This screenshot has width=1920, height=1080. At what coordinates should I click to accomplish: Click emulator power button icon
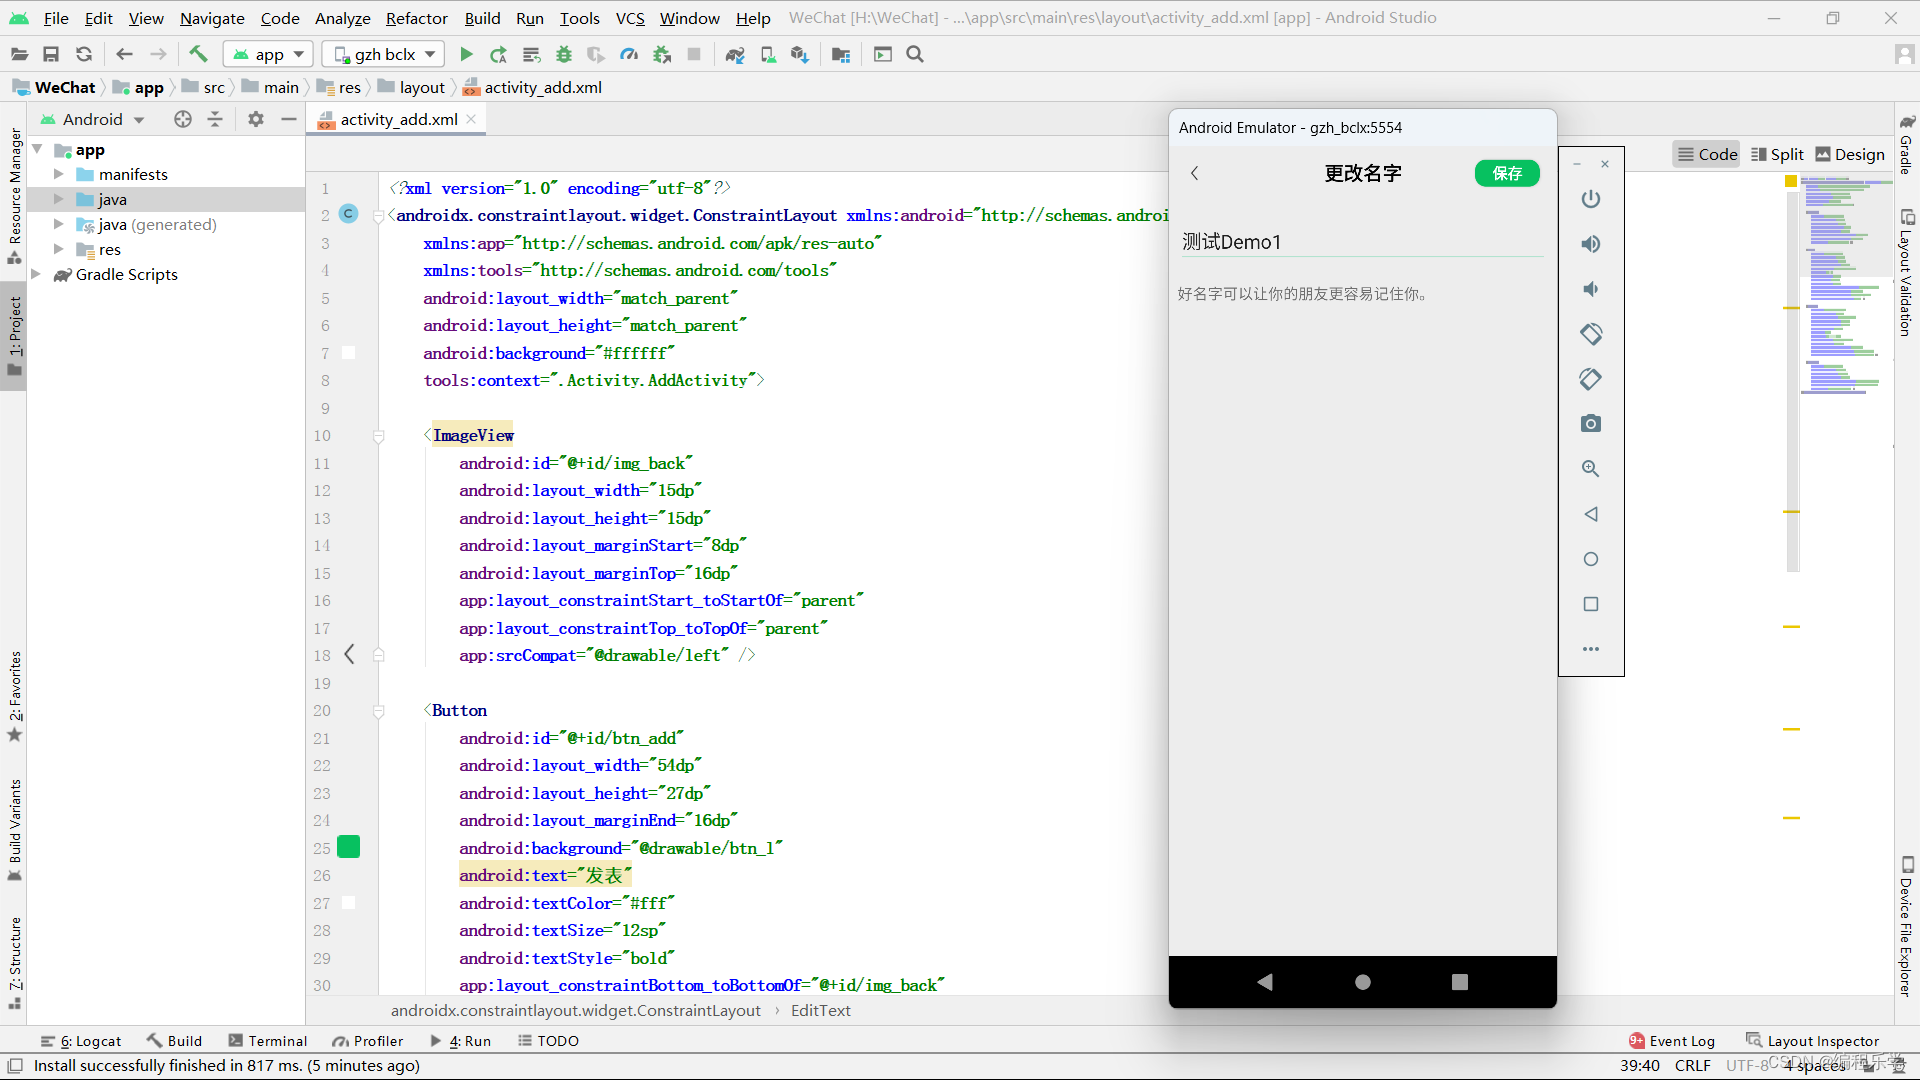(1591, 199)
